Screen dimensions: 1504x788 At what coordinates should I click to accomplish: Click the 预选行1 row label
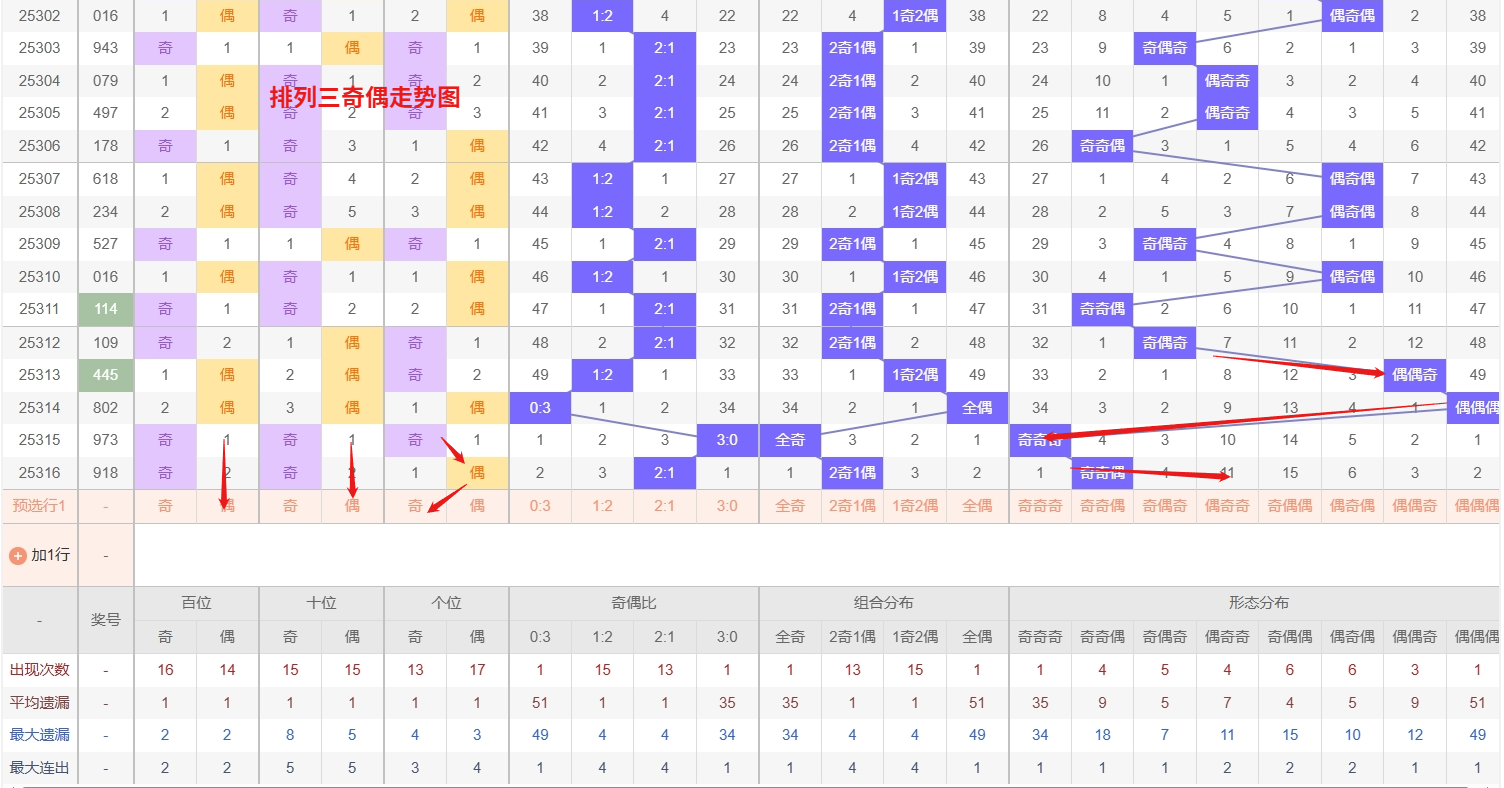[x=40, y=506]
